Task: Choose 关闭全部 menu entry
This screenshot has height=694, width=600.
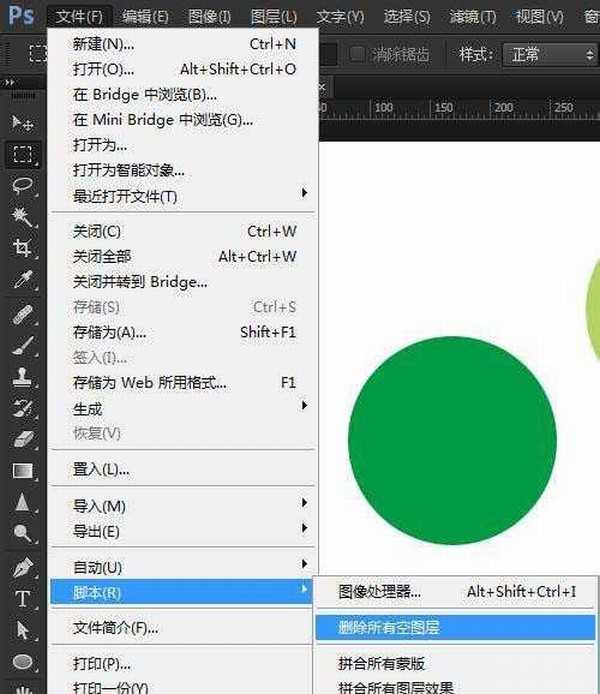Action: 183,256
